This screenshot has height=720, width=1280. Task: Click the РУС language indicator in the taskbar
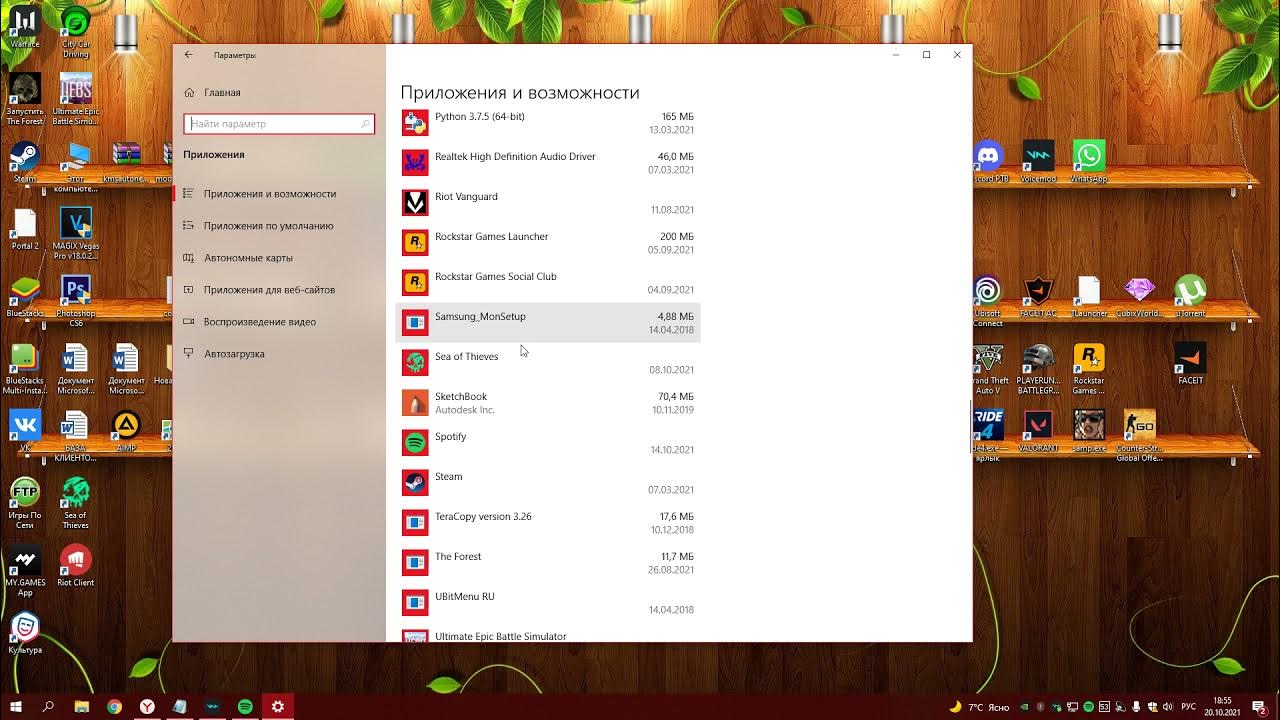click(1188, 707)
